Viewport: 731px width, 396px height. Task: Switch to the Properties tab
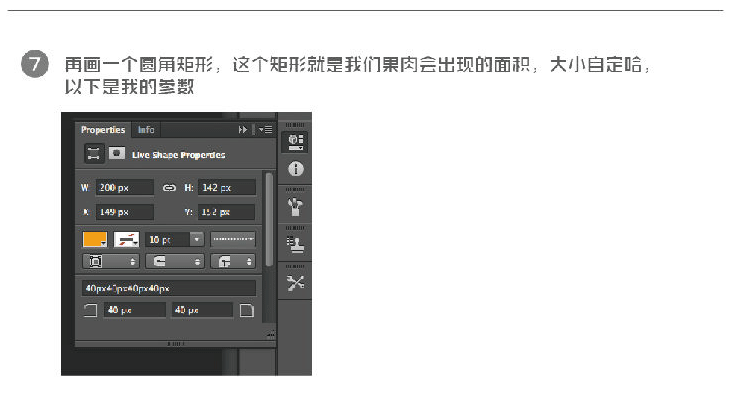[103, 130]
